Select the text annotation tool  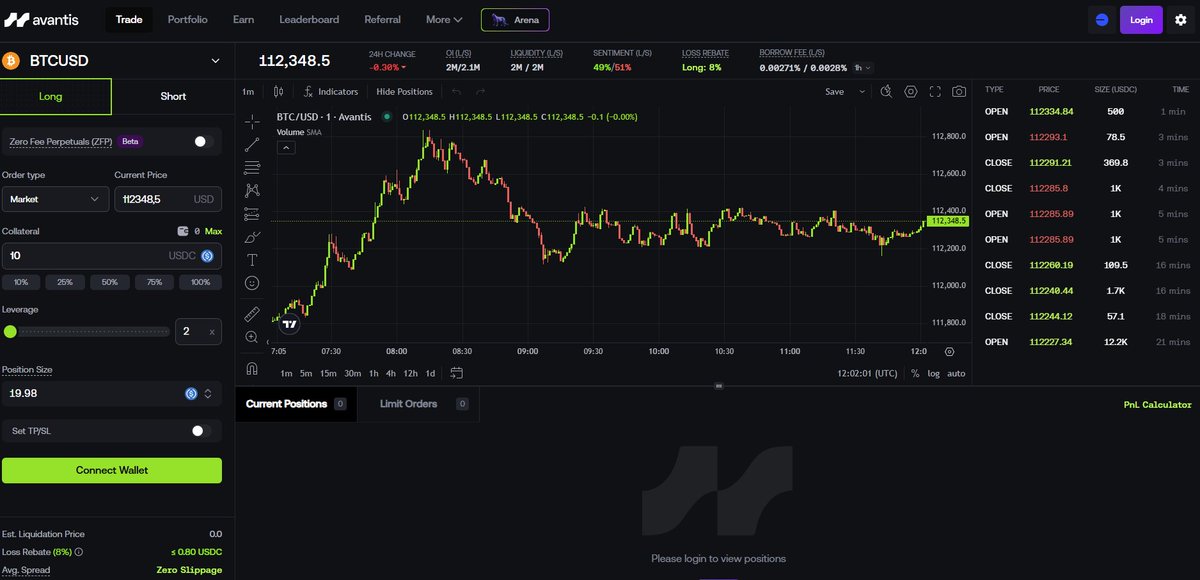[252, 260]
